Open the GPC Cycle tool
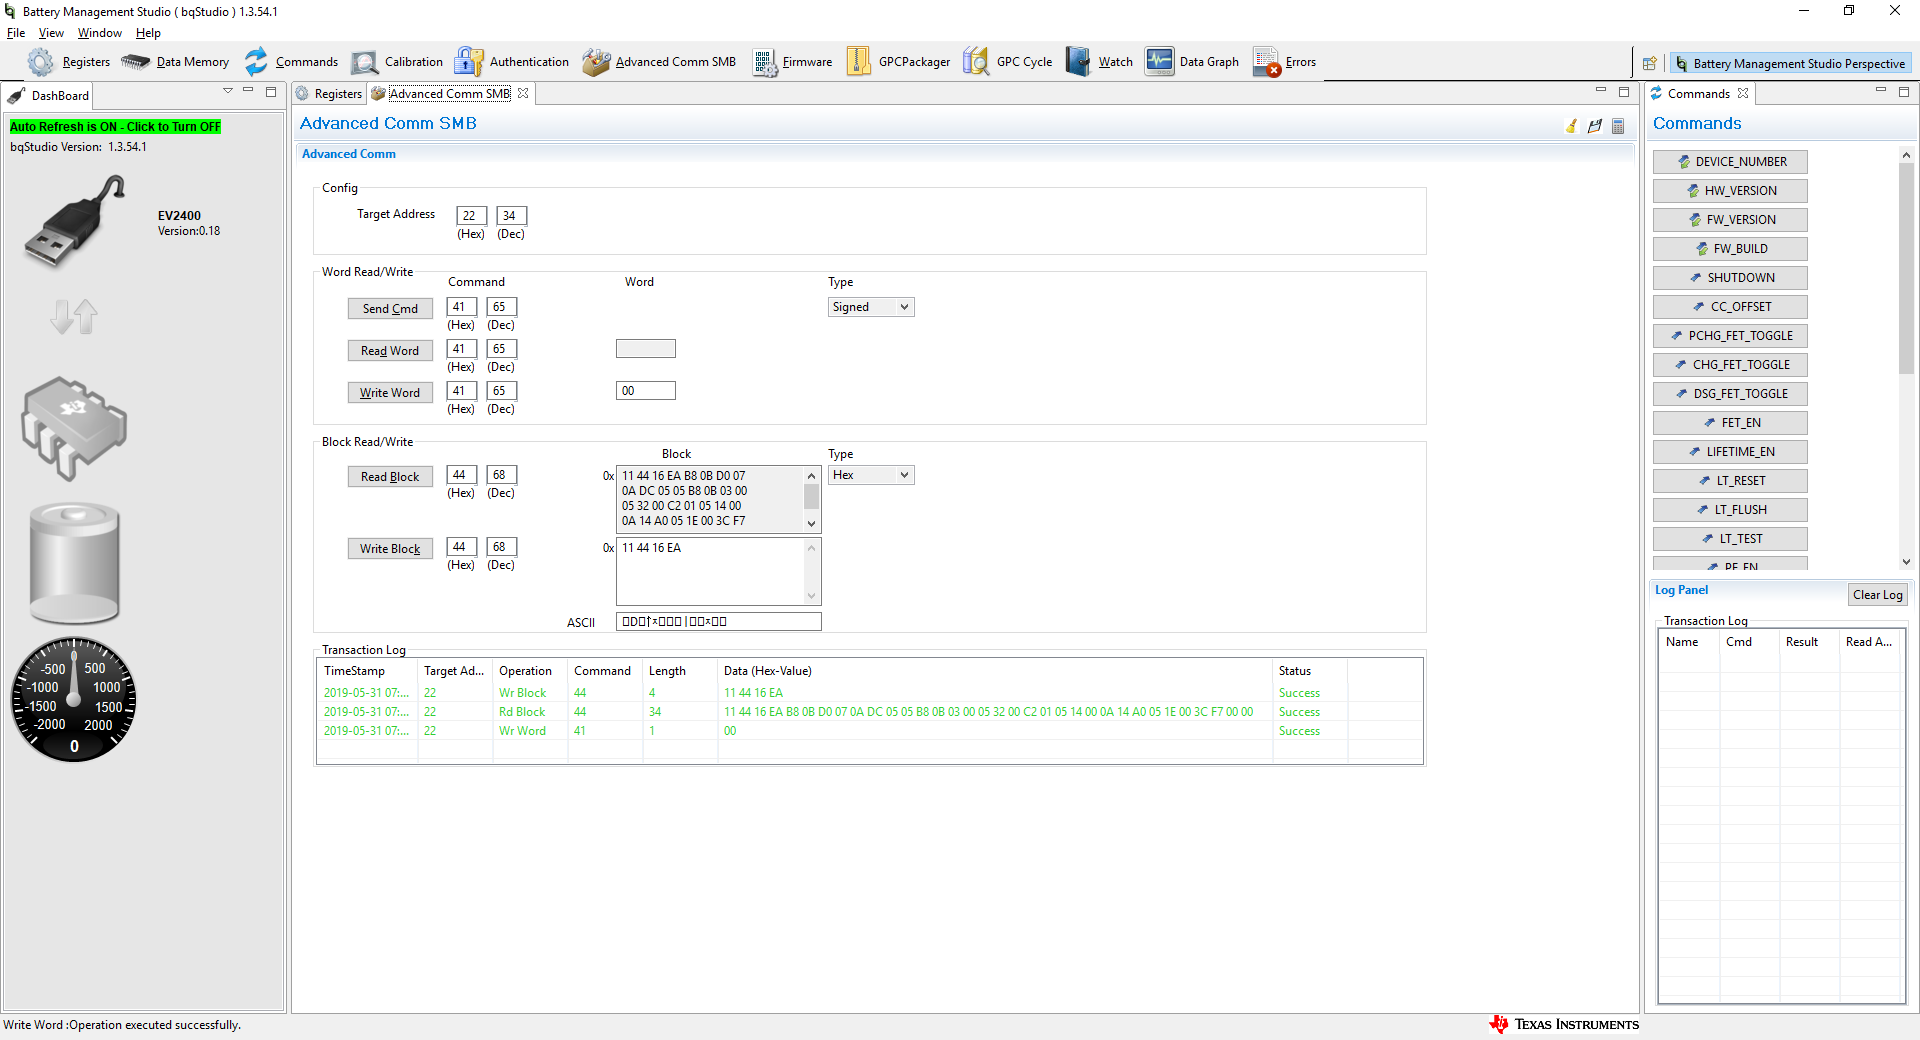This screenshot has width=1920, height=1040. 1008,62
